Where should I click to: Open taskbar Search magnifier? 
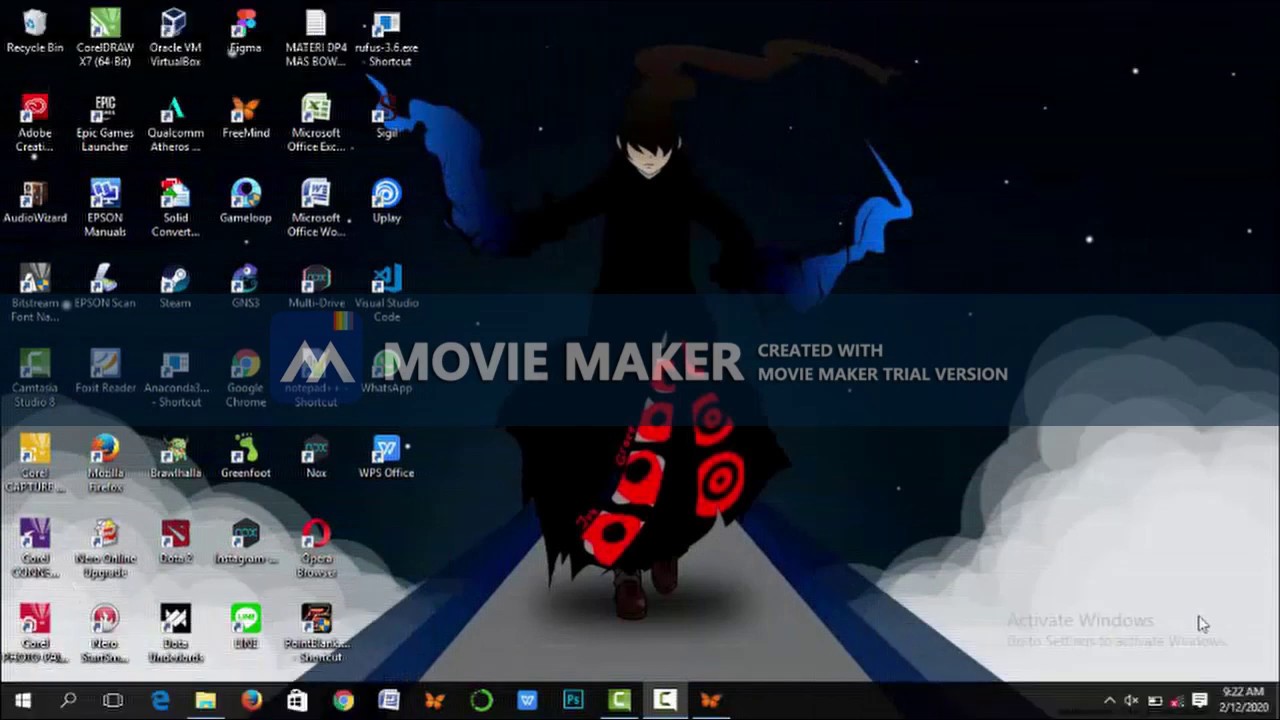68,701
